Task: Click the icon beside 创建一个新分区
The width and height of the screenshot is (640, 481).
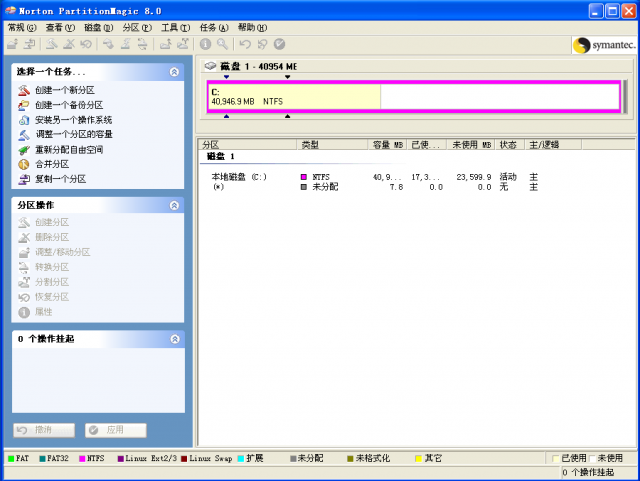Action: pos(24,90)
